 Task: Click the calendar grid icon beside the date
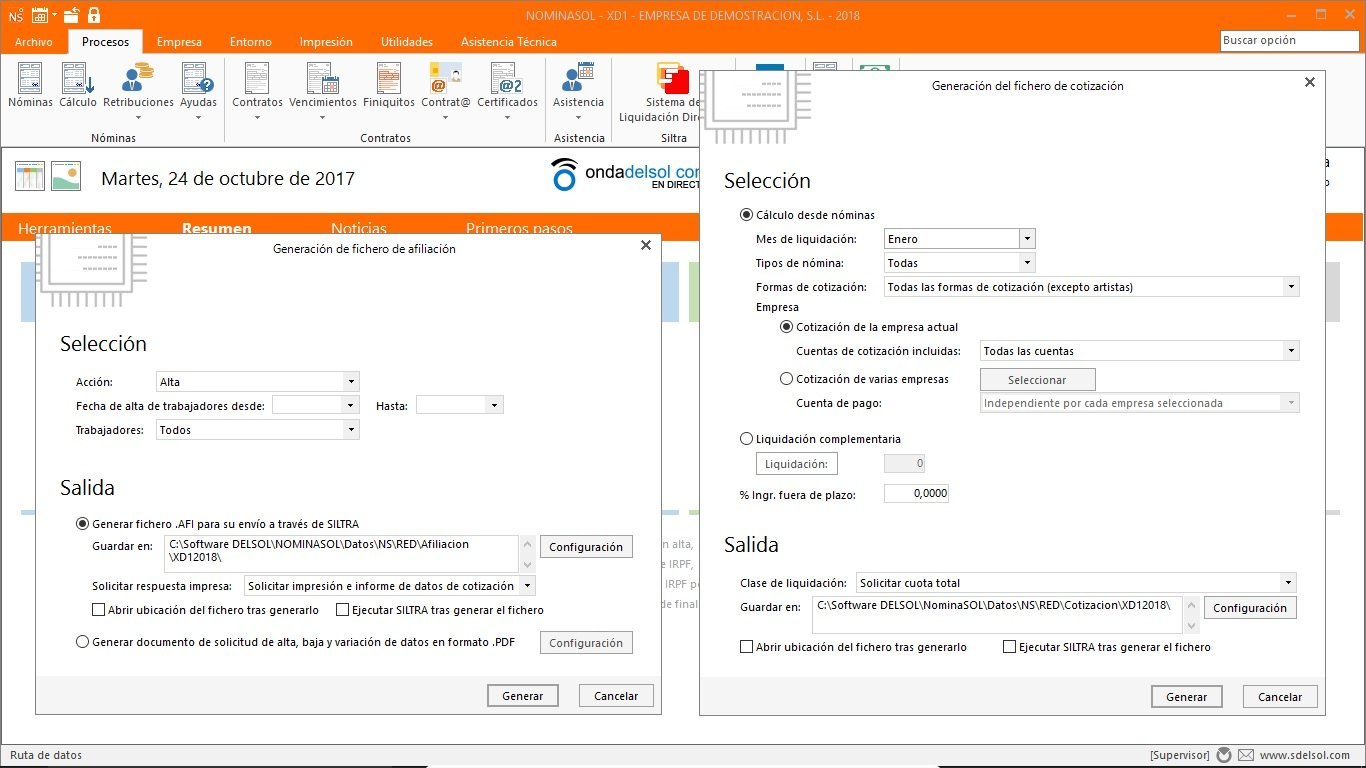coord(30,177)
